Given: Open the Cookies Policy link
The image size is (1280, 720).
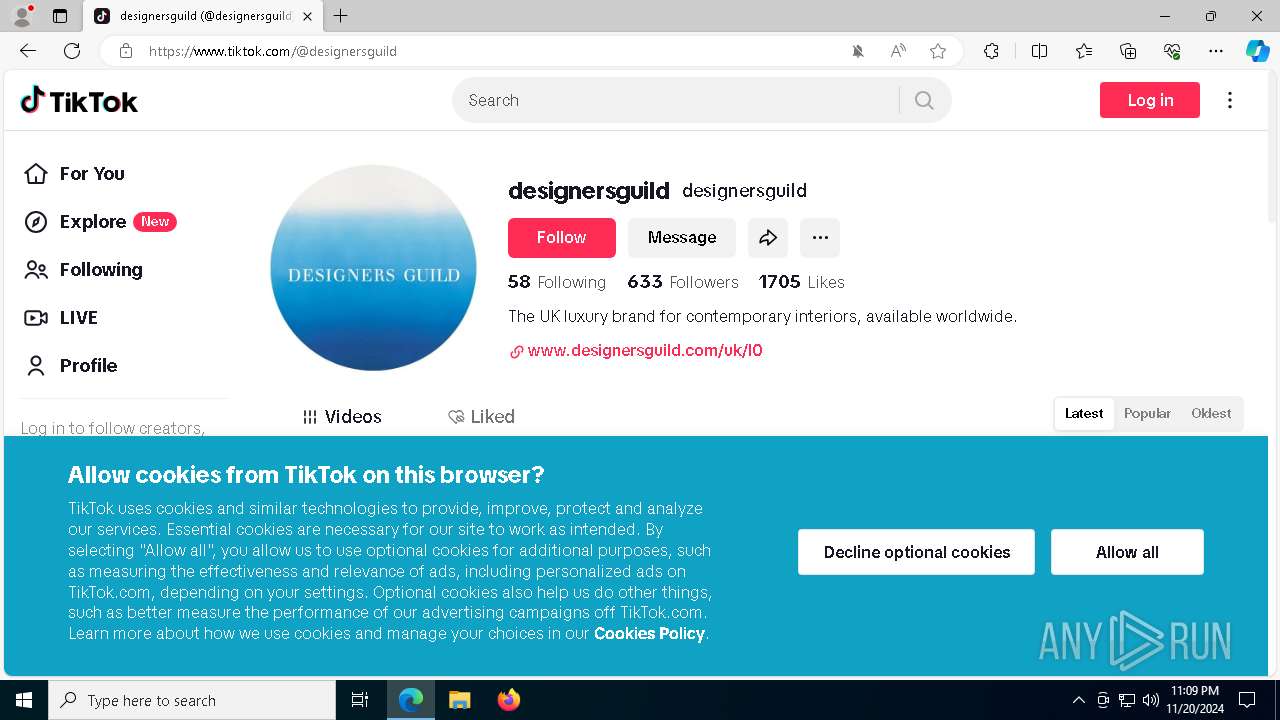Looking at the screenshot, I should pos(650,633).
